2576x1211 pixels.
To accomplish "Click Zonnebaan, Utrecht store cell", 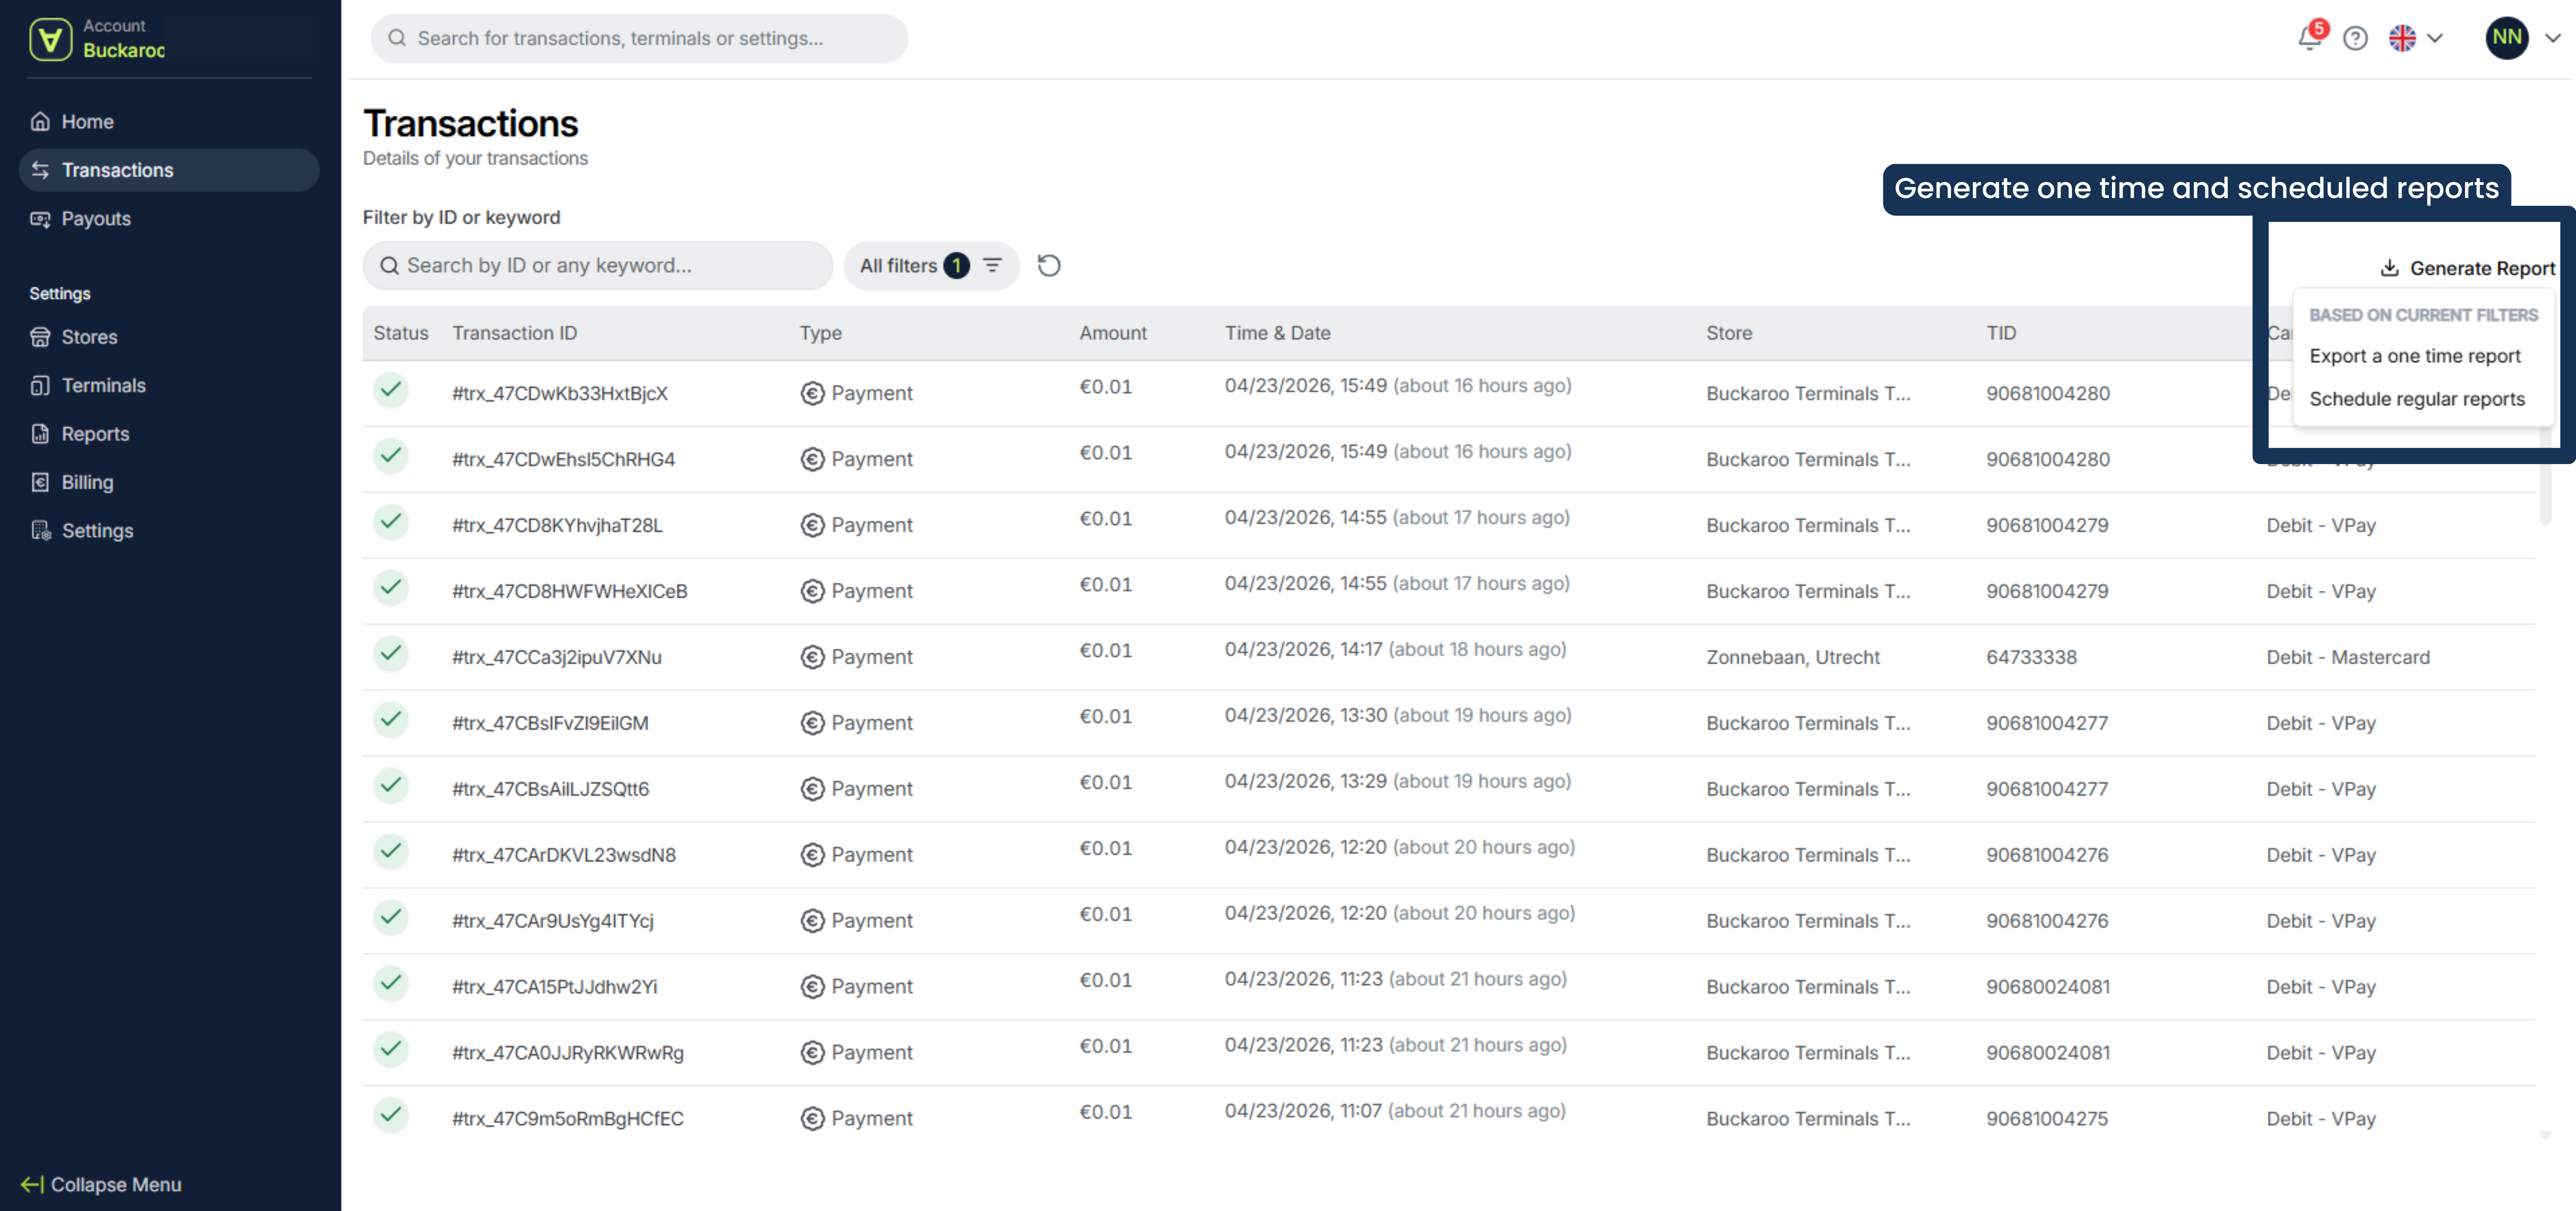I will pos(1793,657).
